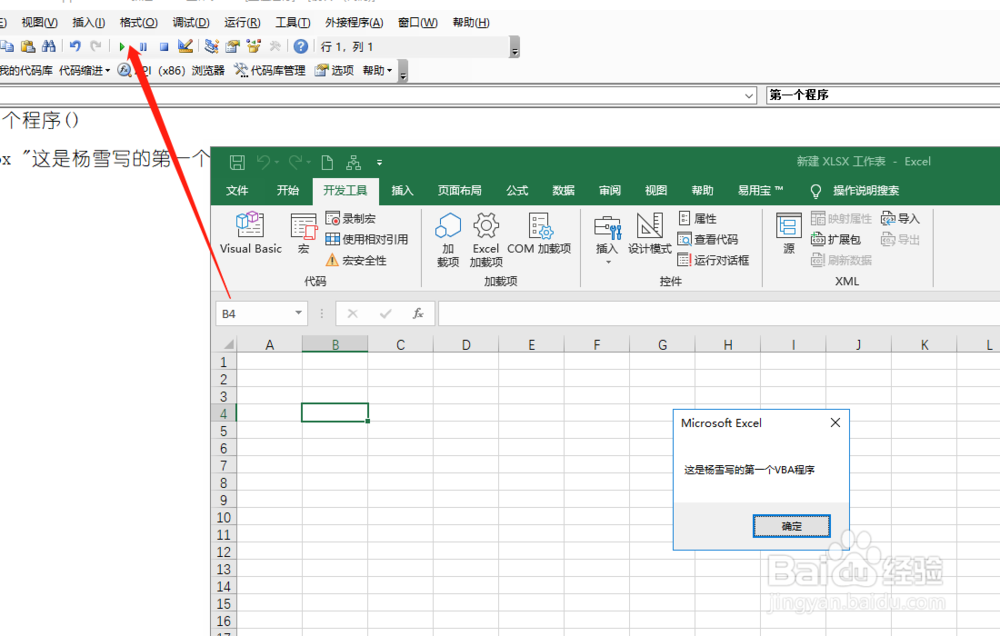1000x636 pixels.
Task: Open the 运行(R) menu
Action: click(x=242, y=22)
